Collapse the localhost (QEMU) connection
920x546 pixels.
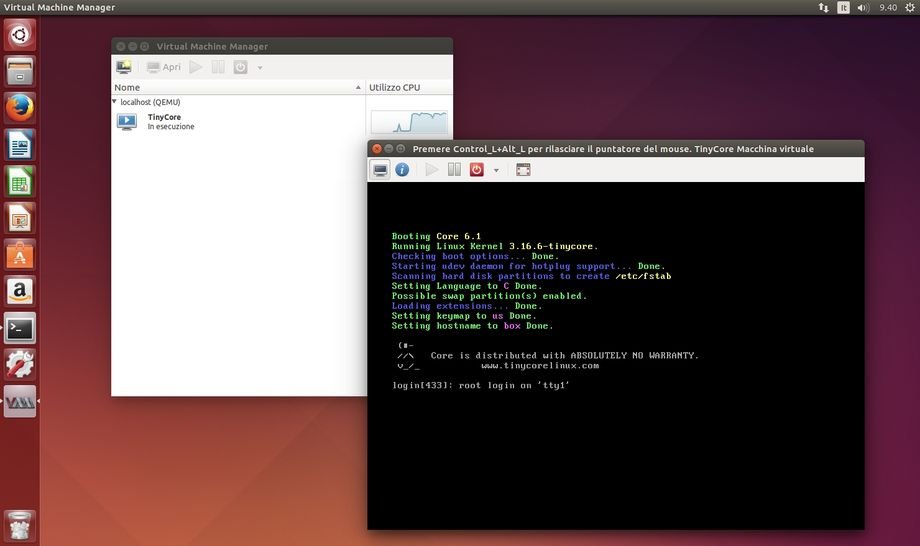click(x=115, y=102)
